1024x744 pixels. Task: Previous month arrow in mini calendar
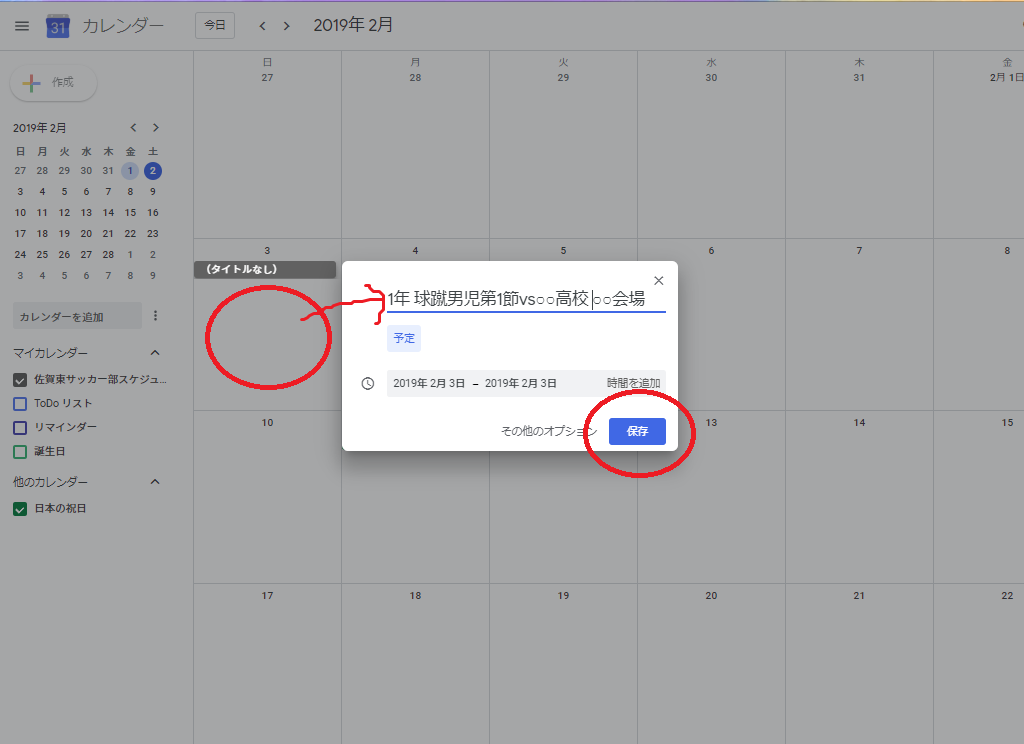(x=133, y=127)
